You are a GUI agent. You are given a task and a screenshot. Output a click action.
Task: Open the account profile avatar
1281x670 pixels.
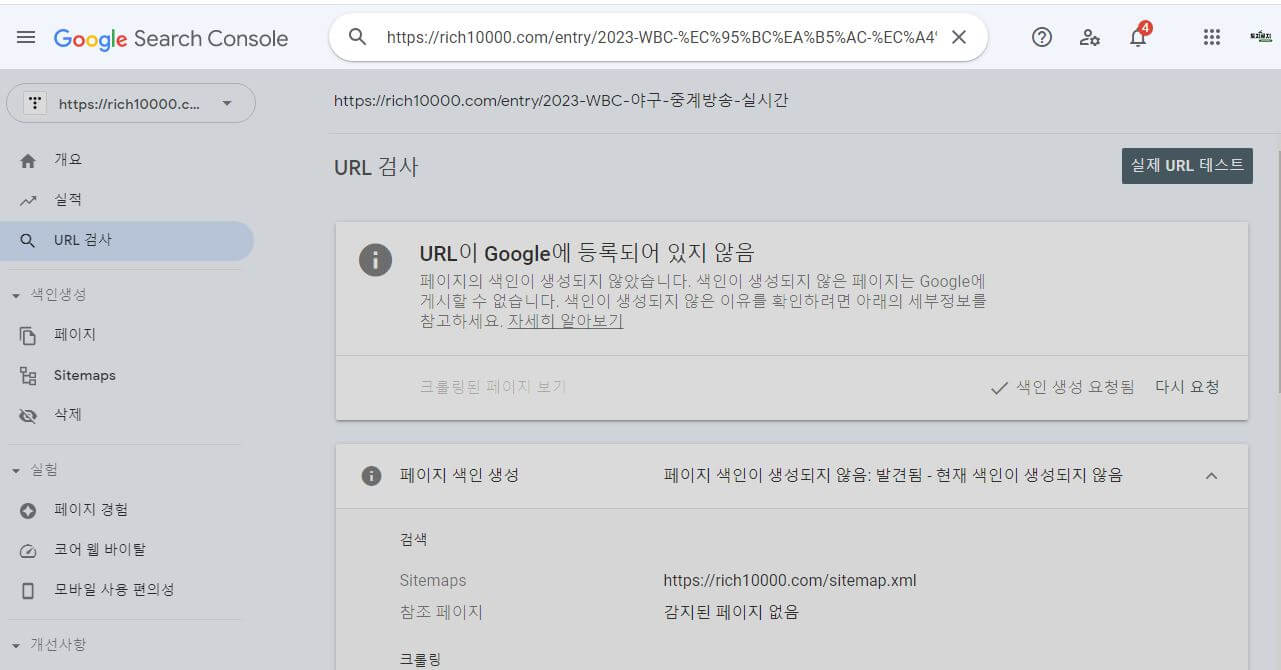point(1260,37)
